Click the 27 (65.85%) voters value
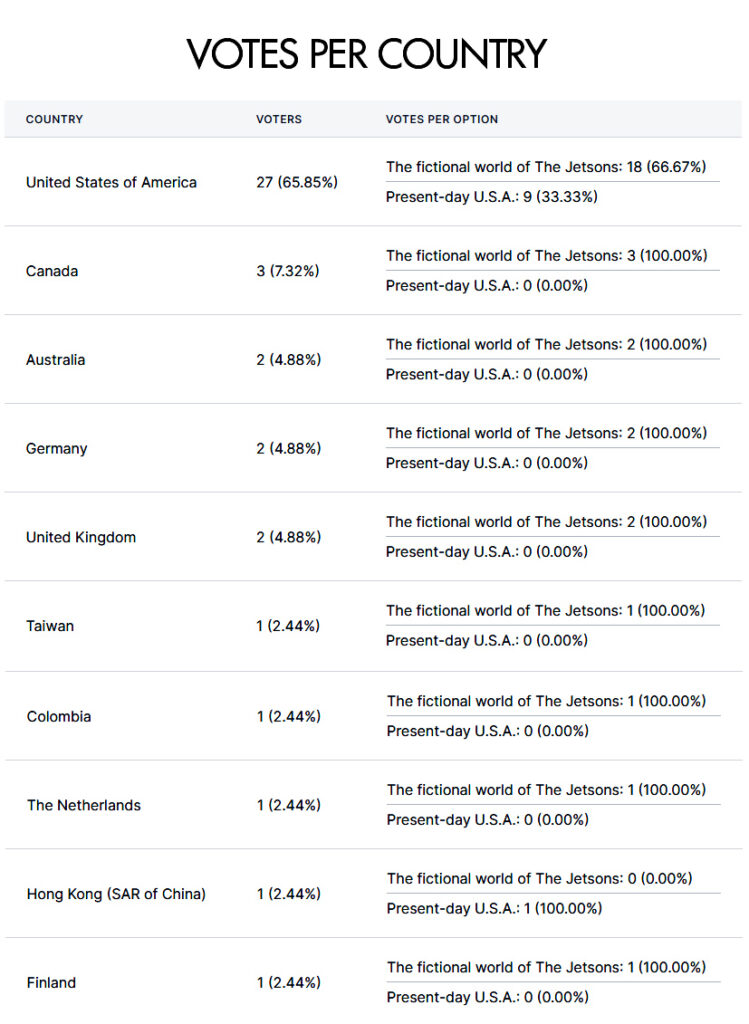 click(x=297, y=182)
